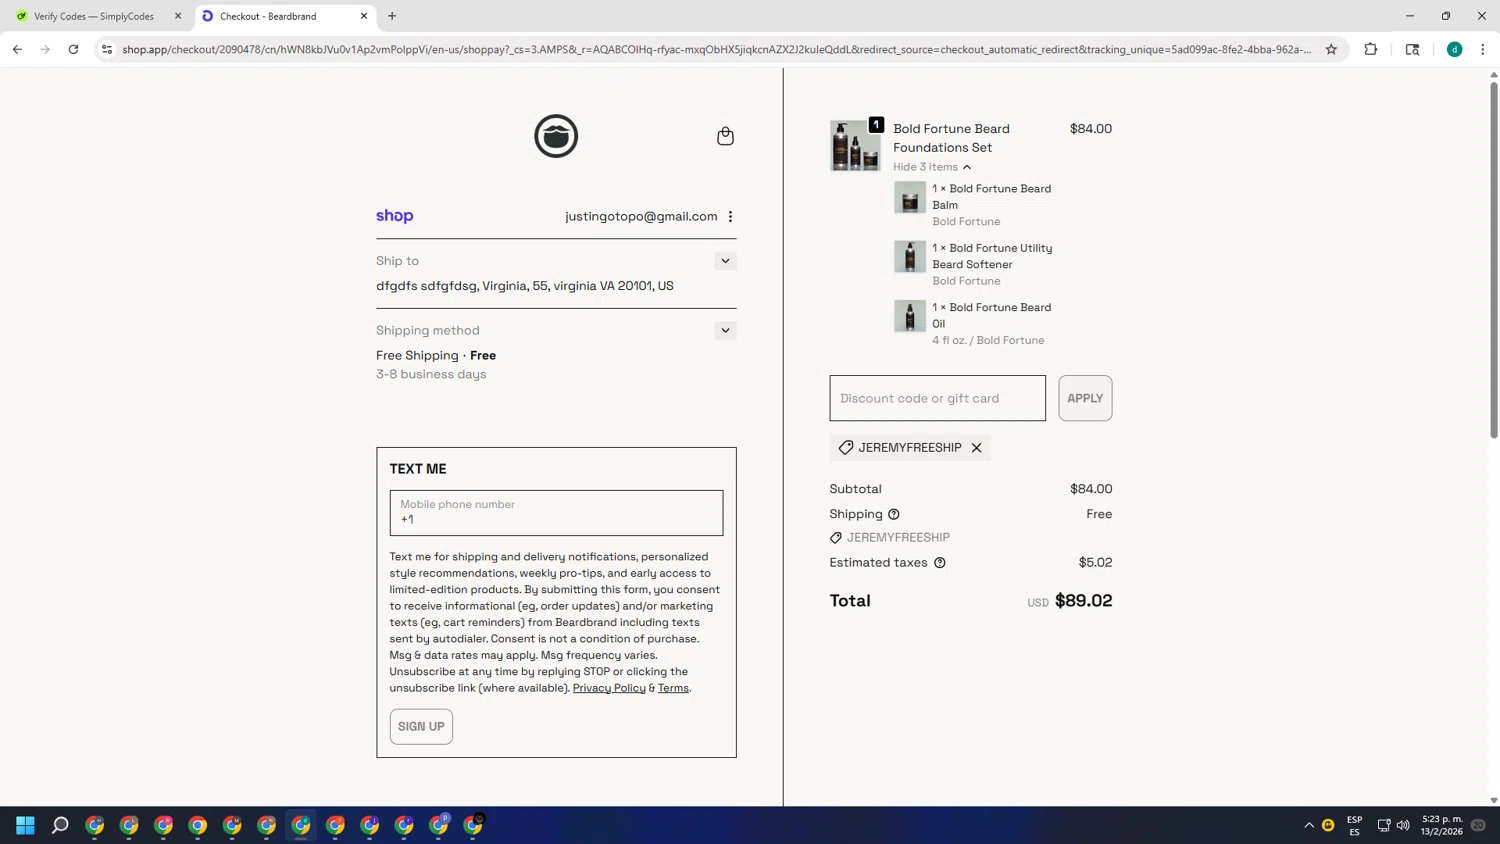The image size is (1500, 844).
Task: Click the Bold Fortune Beard Balm thumbnail
Action: (x=910, y=198)
